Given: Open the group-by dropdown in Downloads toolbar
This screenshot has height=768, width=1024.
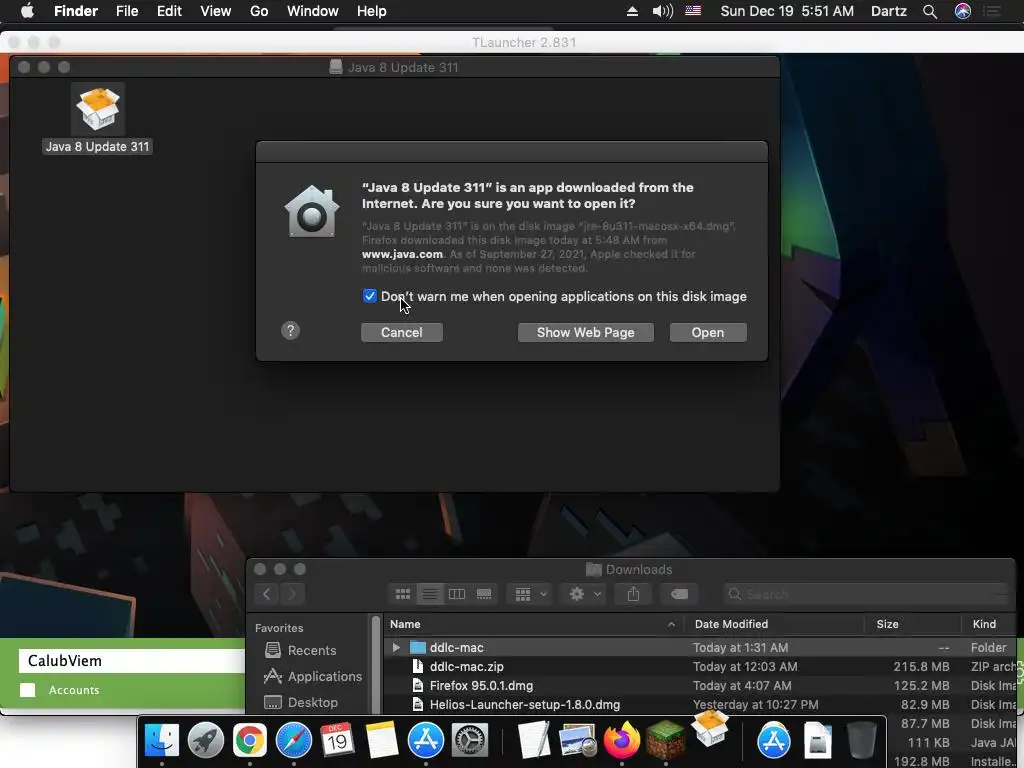Looking at the screenshot, I should pyautogui.click(x=530, y=594).
